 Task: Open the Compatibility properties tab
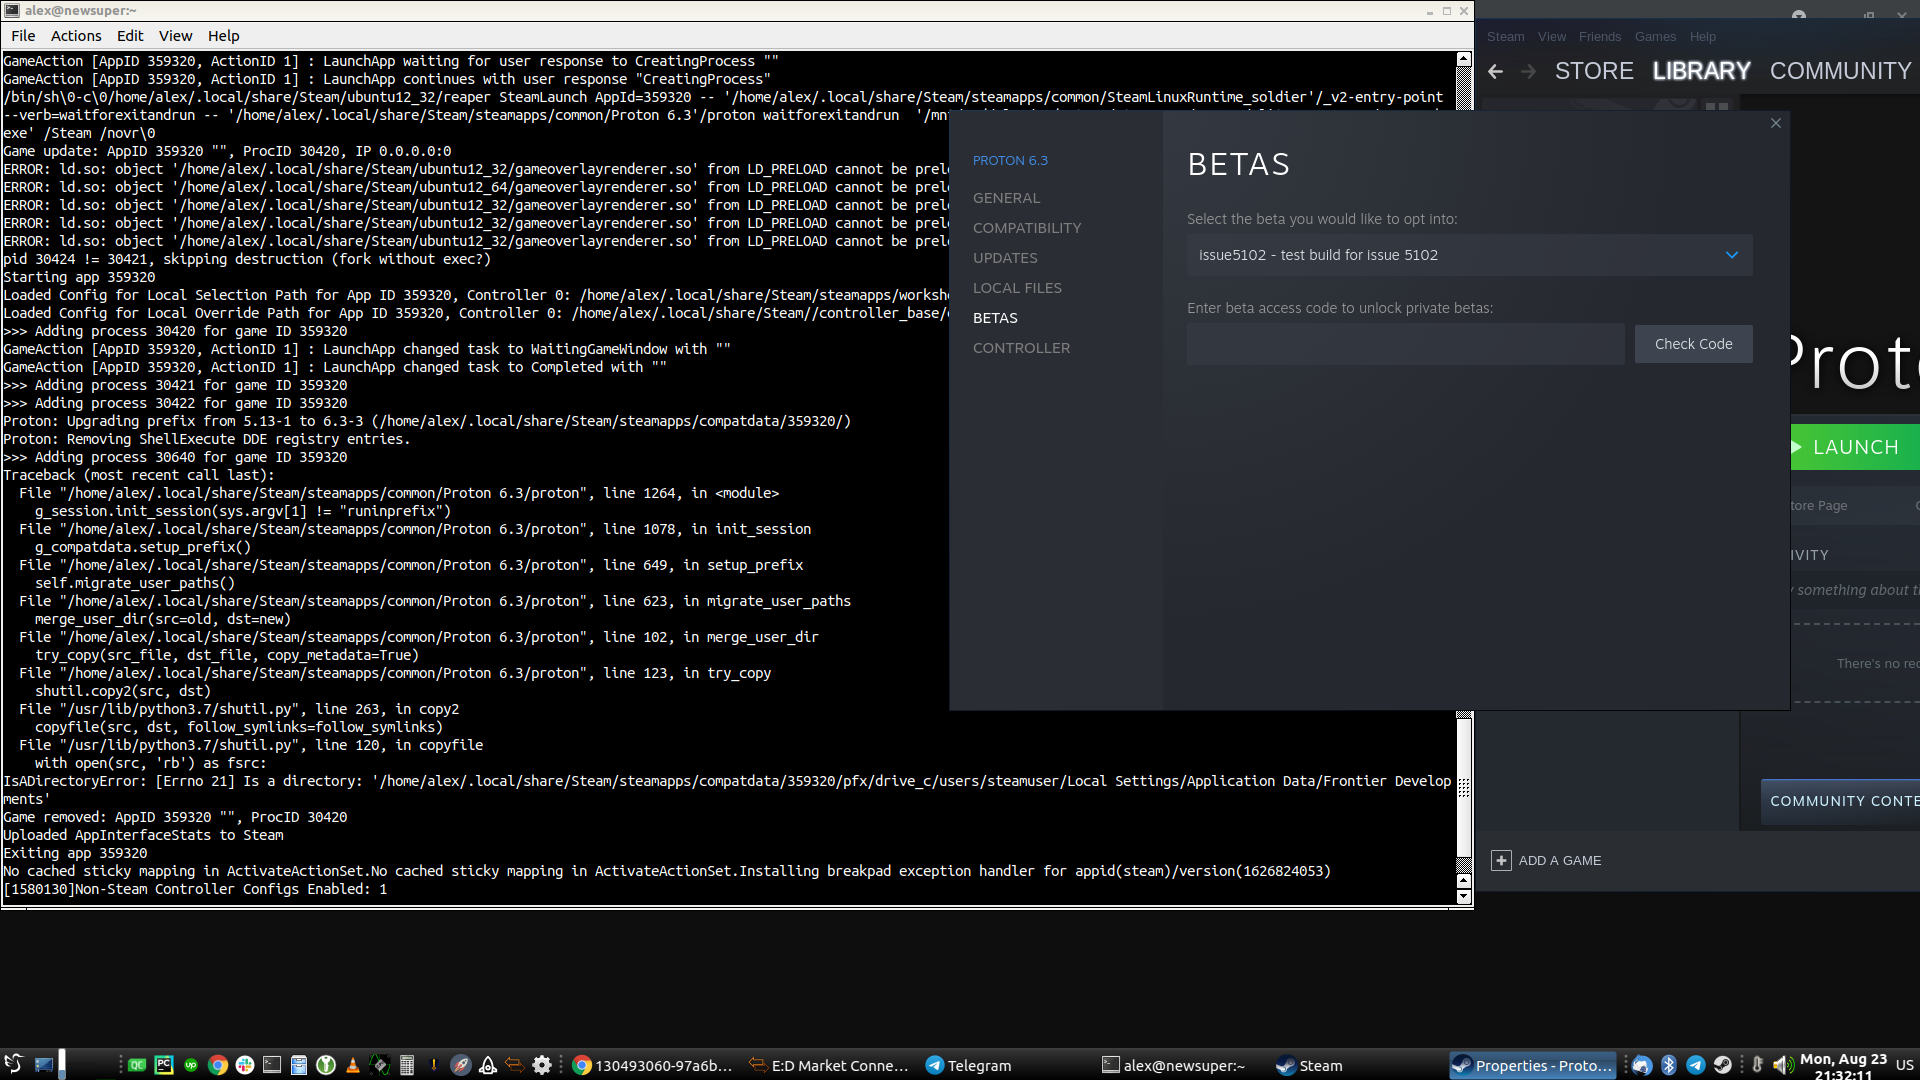(1027, 228)
